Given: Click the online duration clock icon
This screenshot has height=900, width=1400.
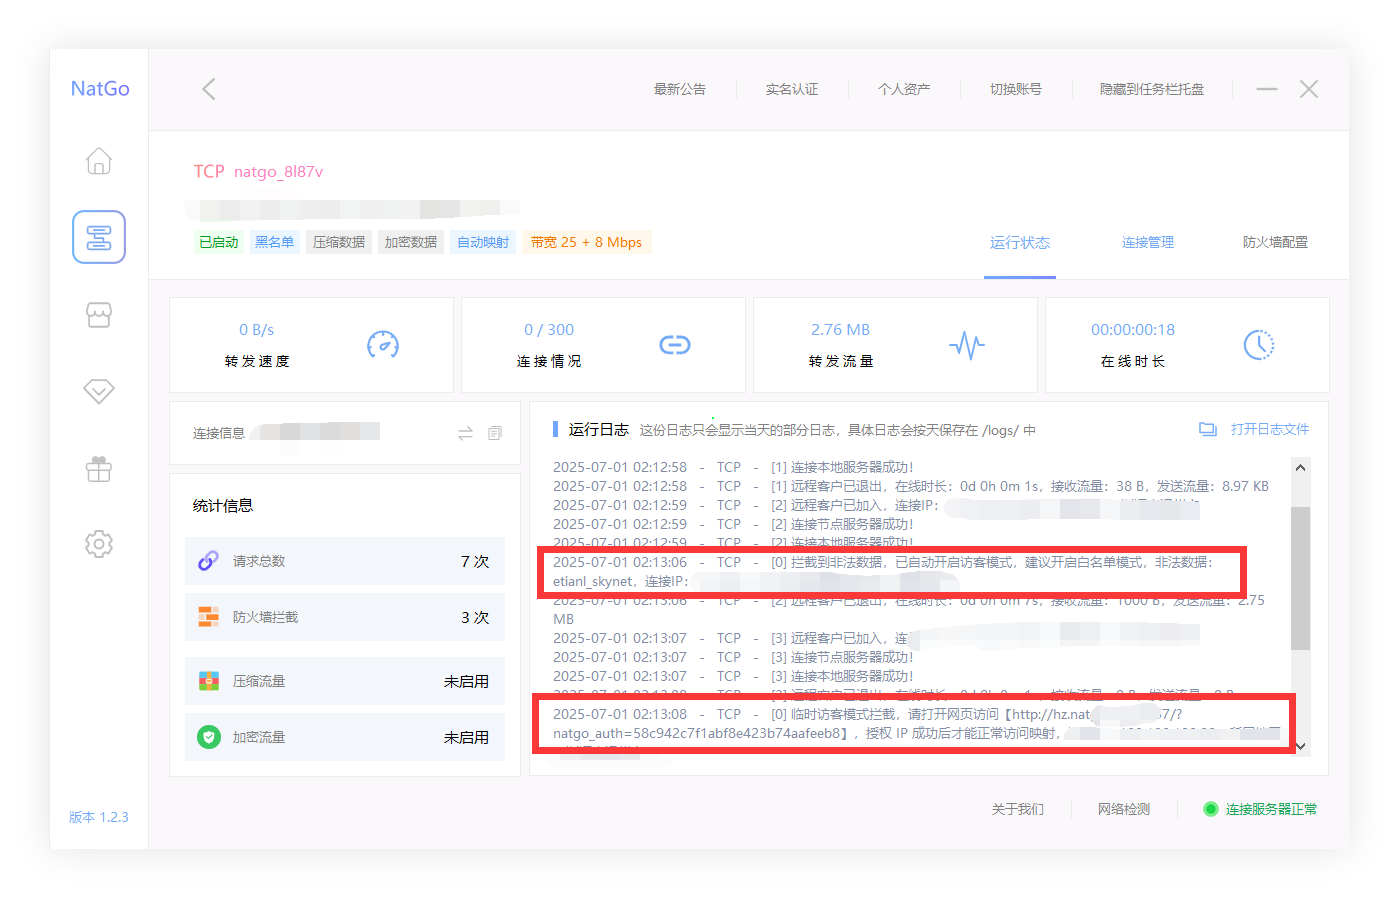Looking at the screenshot, I should (1259, 345).
